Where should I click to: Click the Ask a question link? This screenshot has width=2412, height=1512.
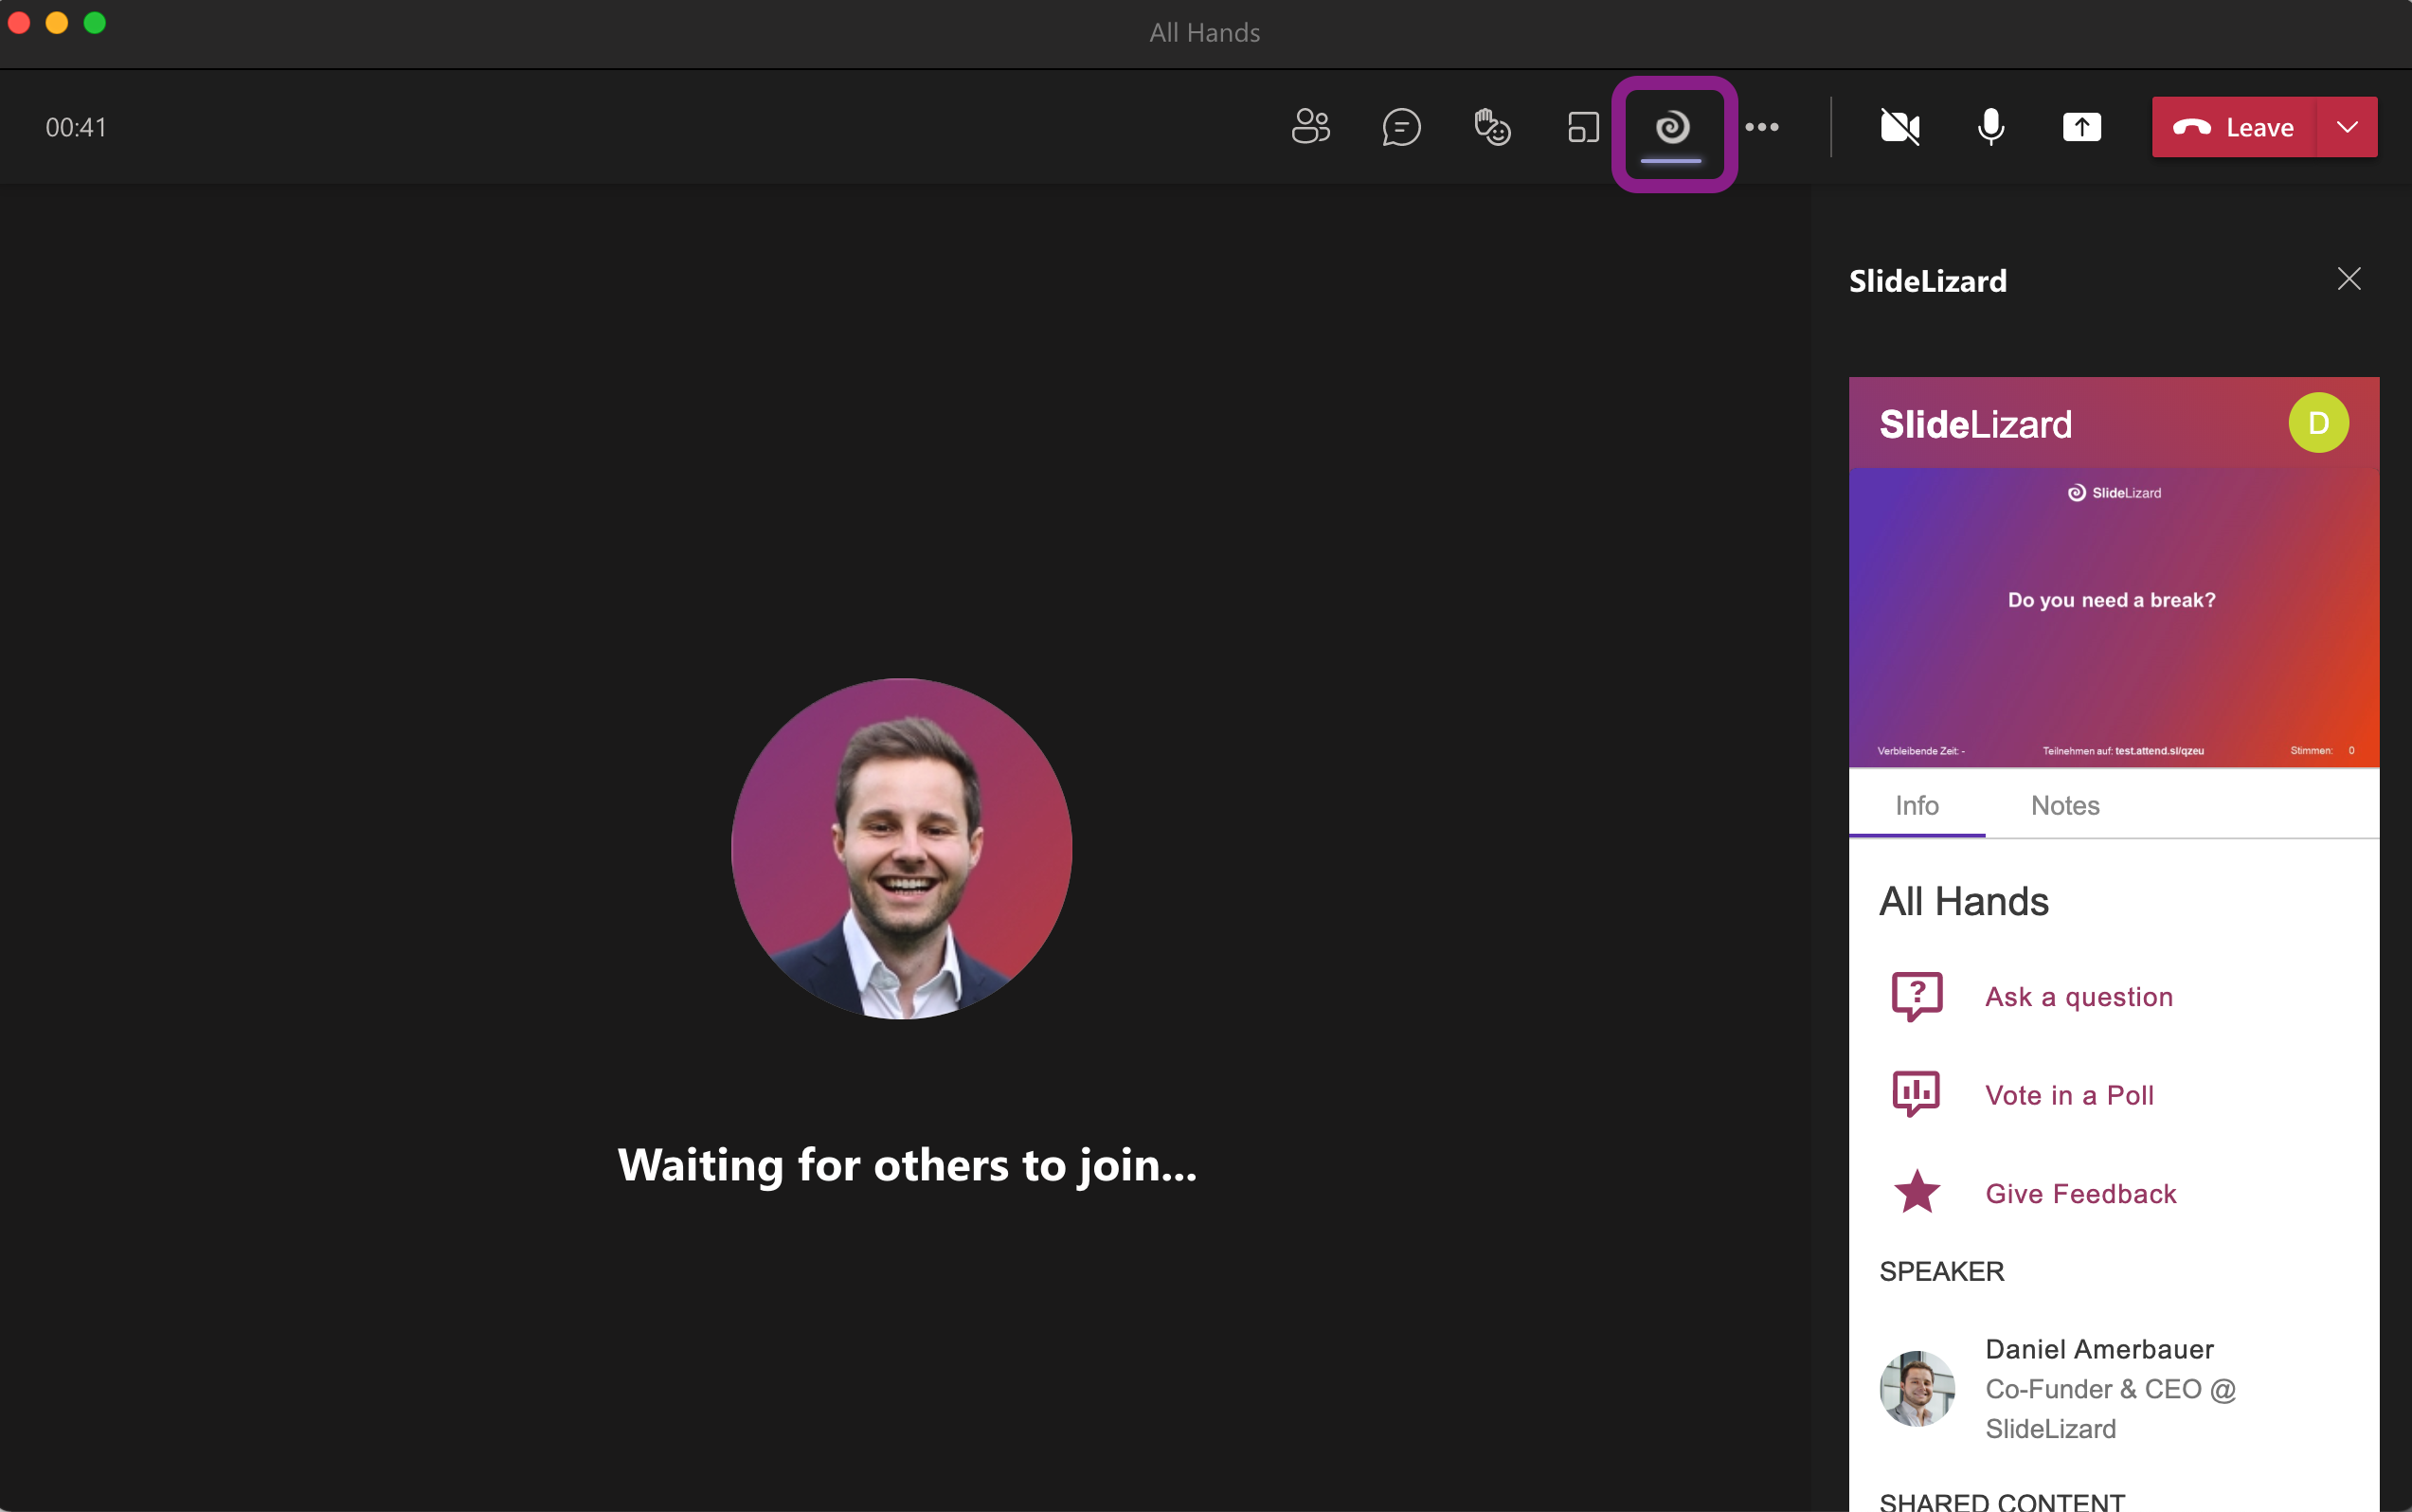pyautogui.click(x=2079, y=997)
